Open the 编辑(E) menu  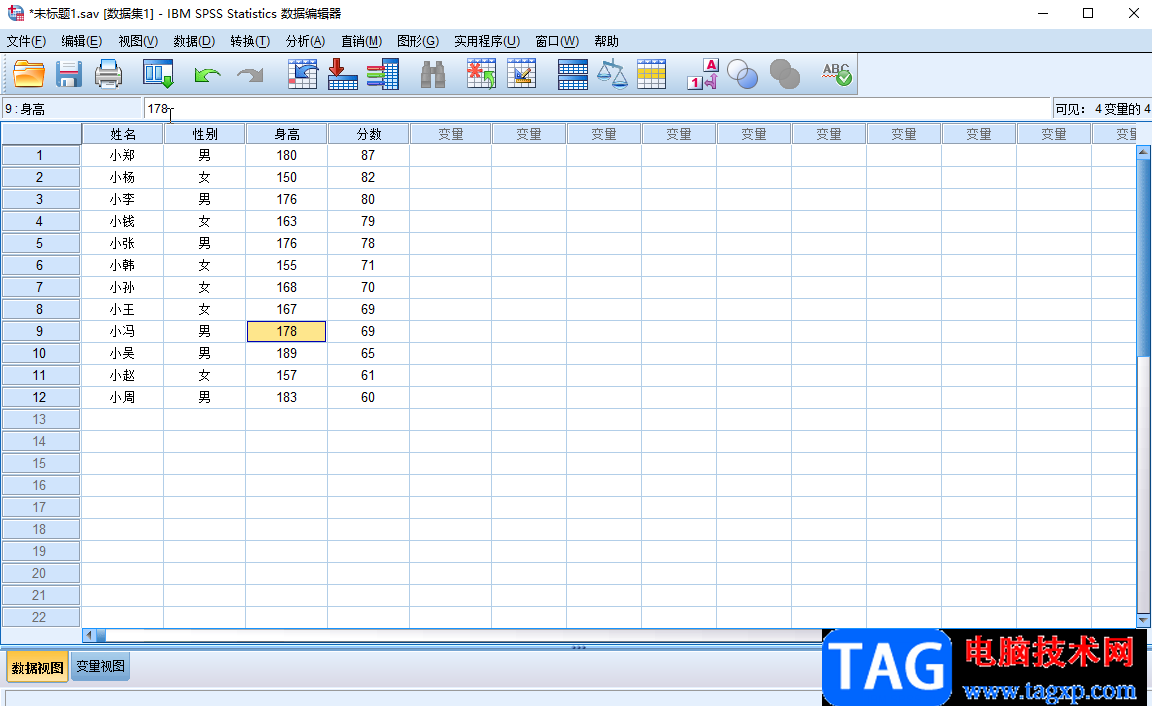pyautogui.click(x=82, y=41)
